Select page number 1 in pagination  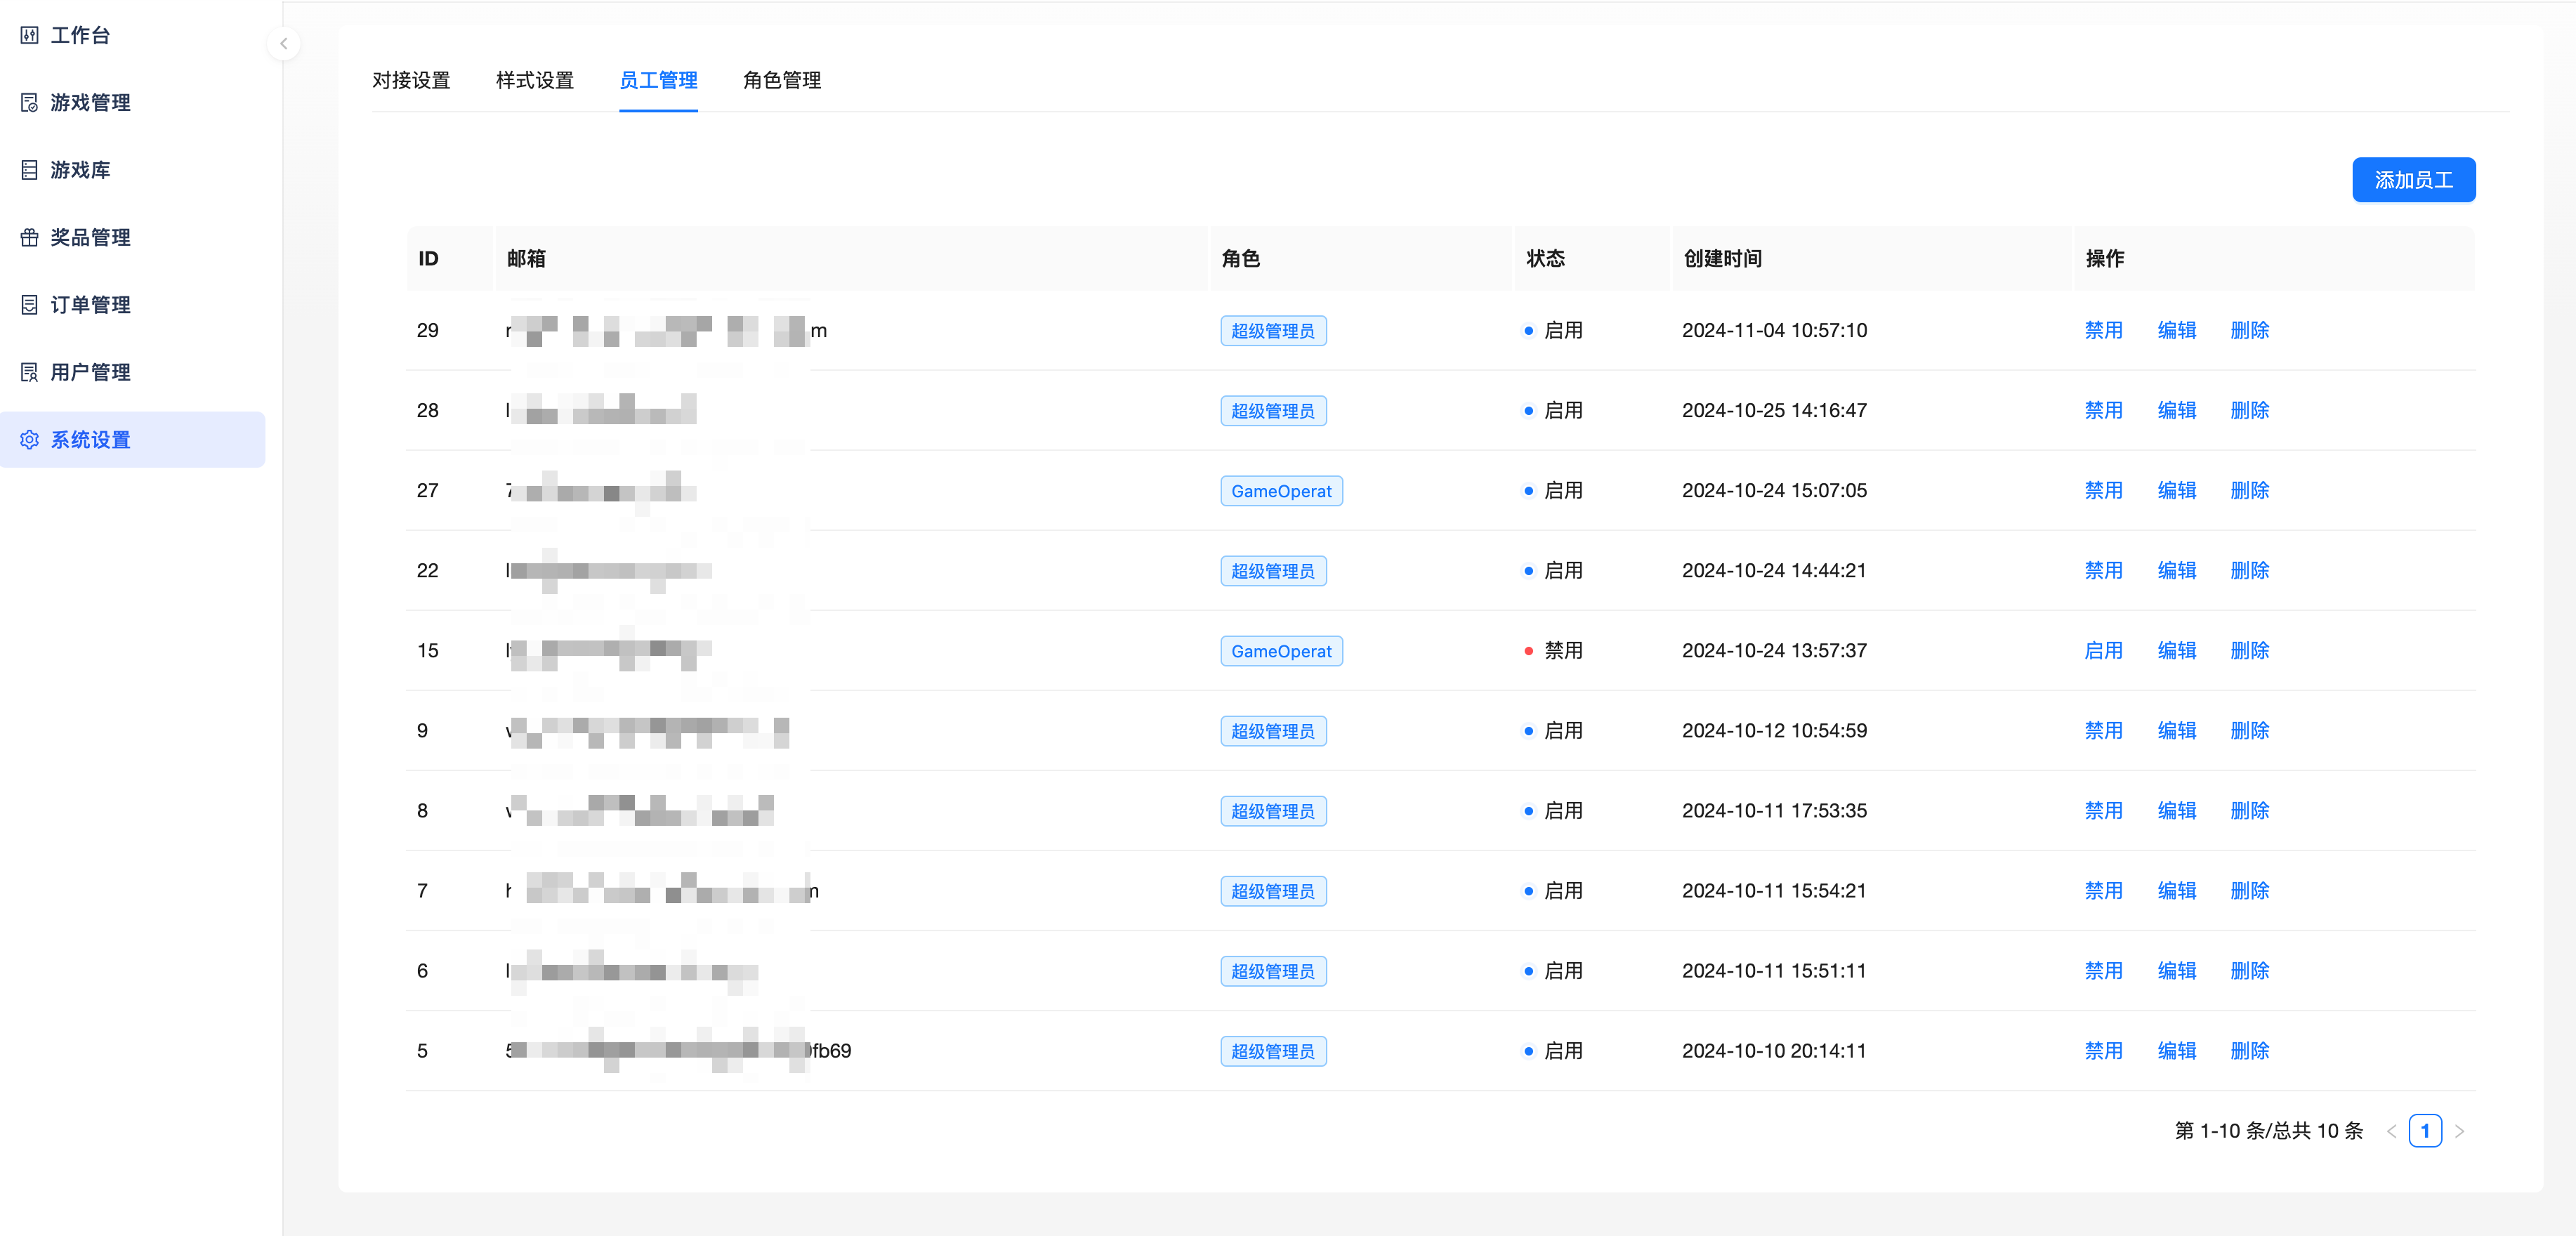click(2426, 1131)
